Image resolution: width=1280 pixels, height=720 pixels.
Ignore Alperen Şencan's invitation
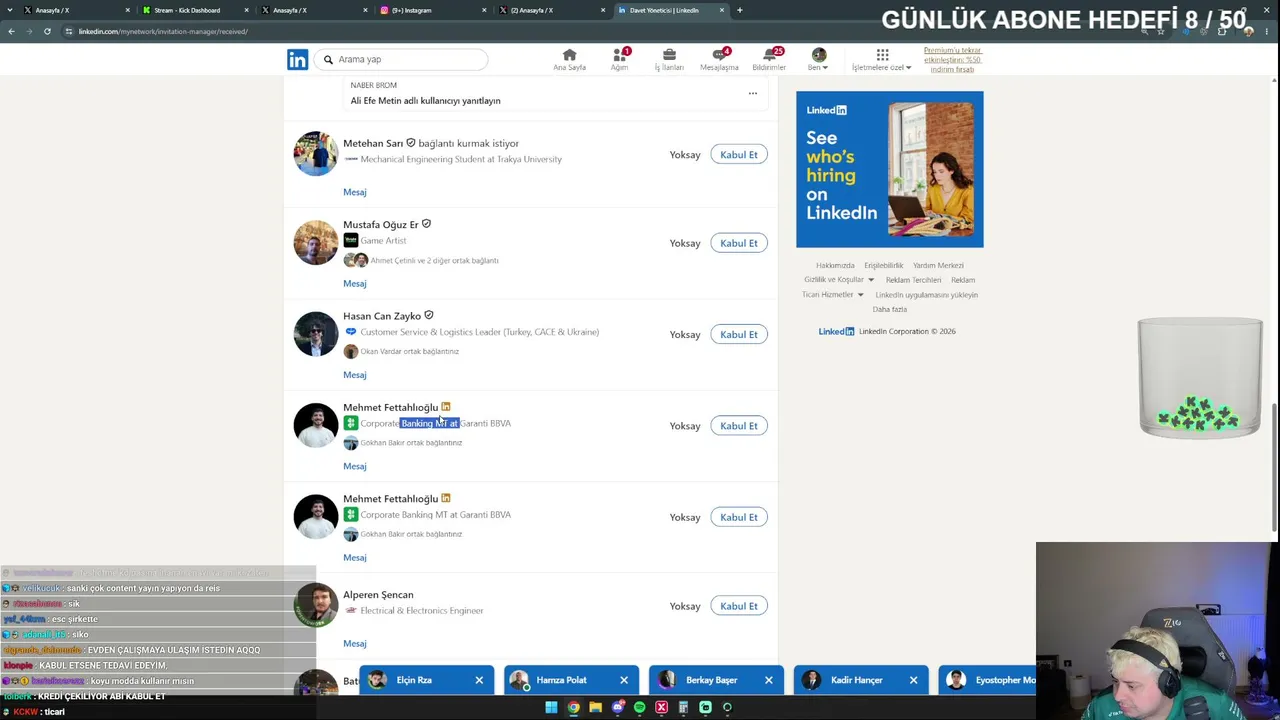(685, 606)
